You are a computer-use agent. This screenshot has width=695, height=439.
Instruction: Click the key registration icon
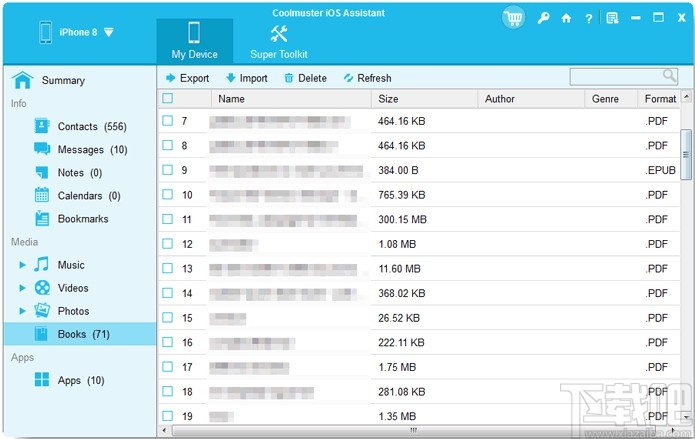point(543,18)
